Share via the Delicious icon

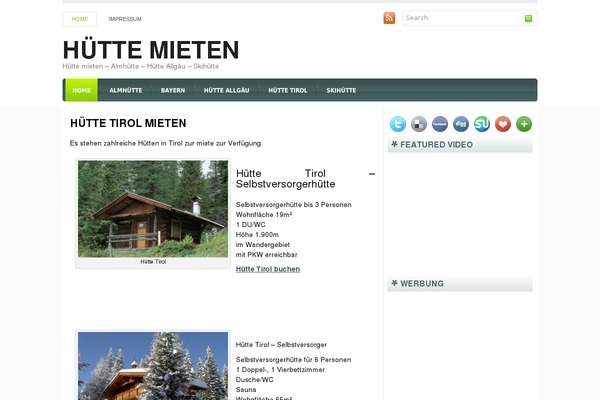(419, 124)
